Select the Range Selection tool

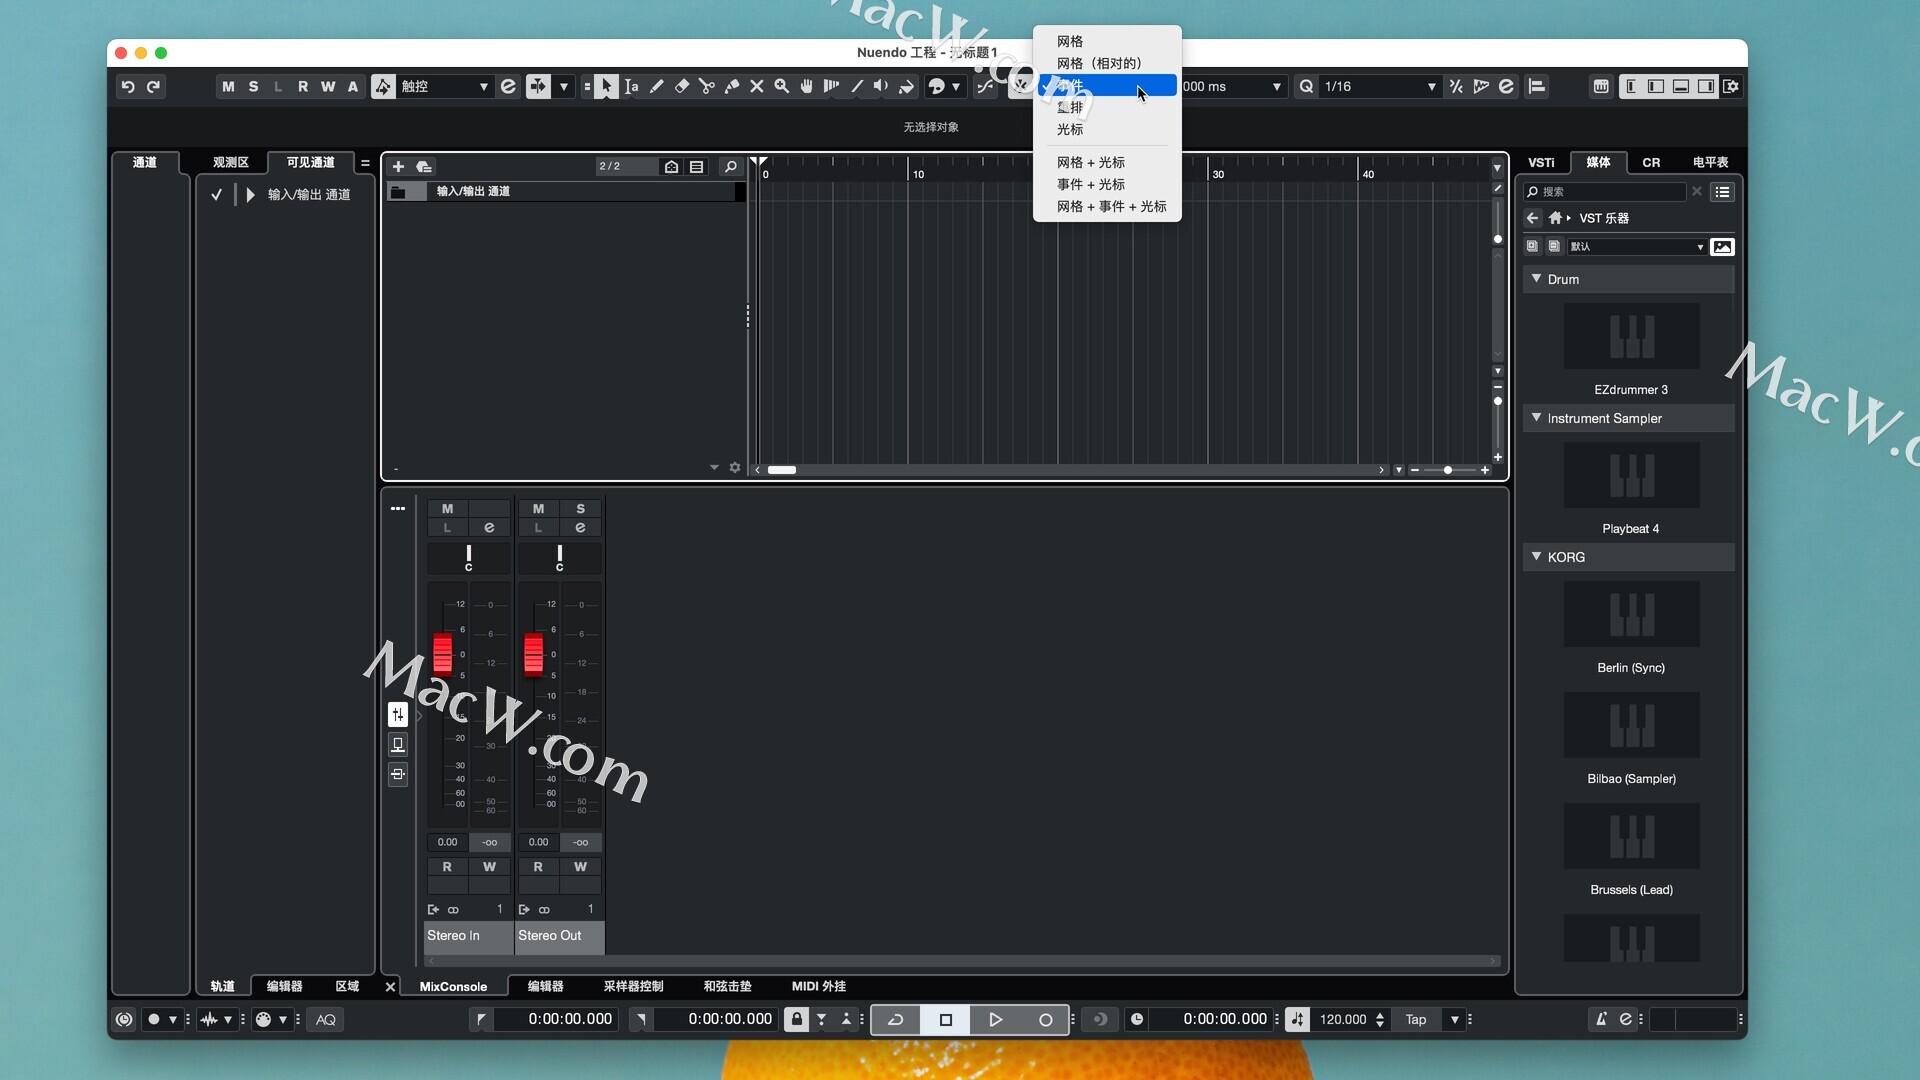(x=631, y=87)
